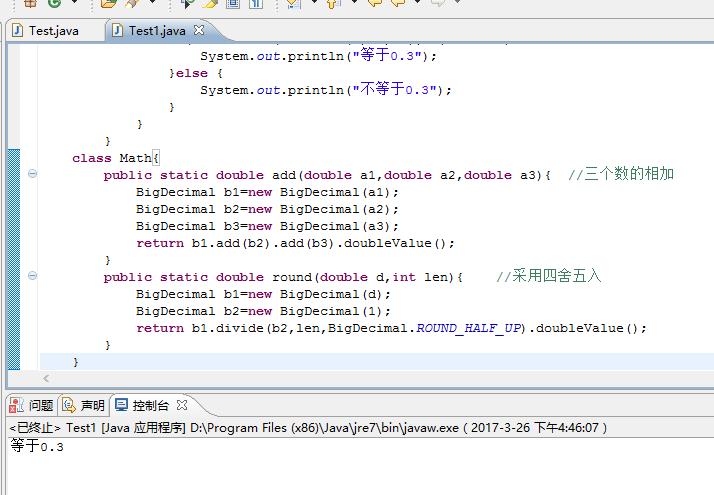Click the console output line 等于0.3
714x495 pixels.
(37, 447)
